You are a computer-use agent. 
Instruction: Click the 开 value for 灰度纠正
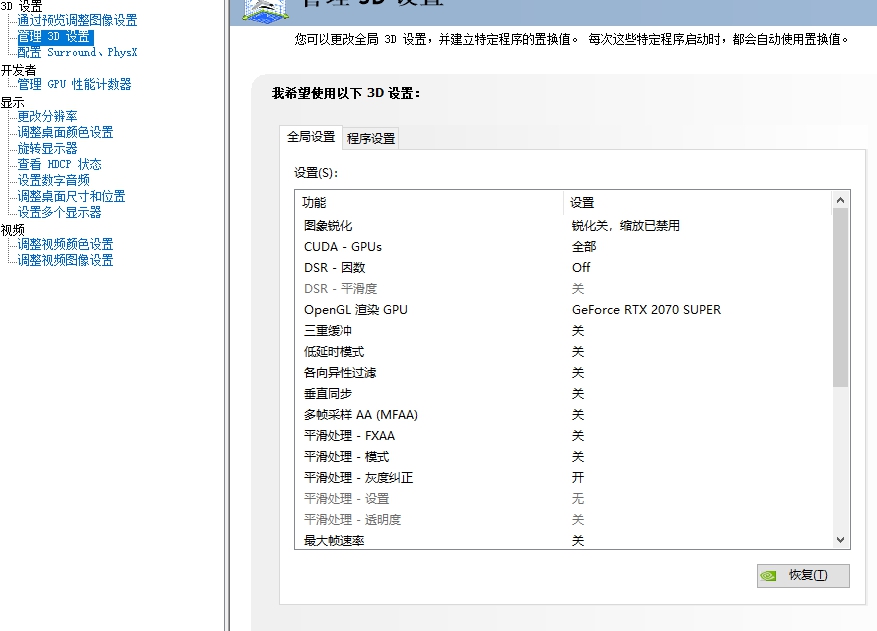pos(578,478)
